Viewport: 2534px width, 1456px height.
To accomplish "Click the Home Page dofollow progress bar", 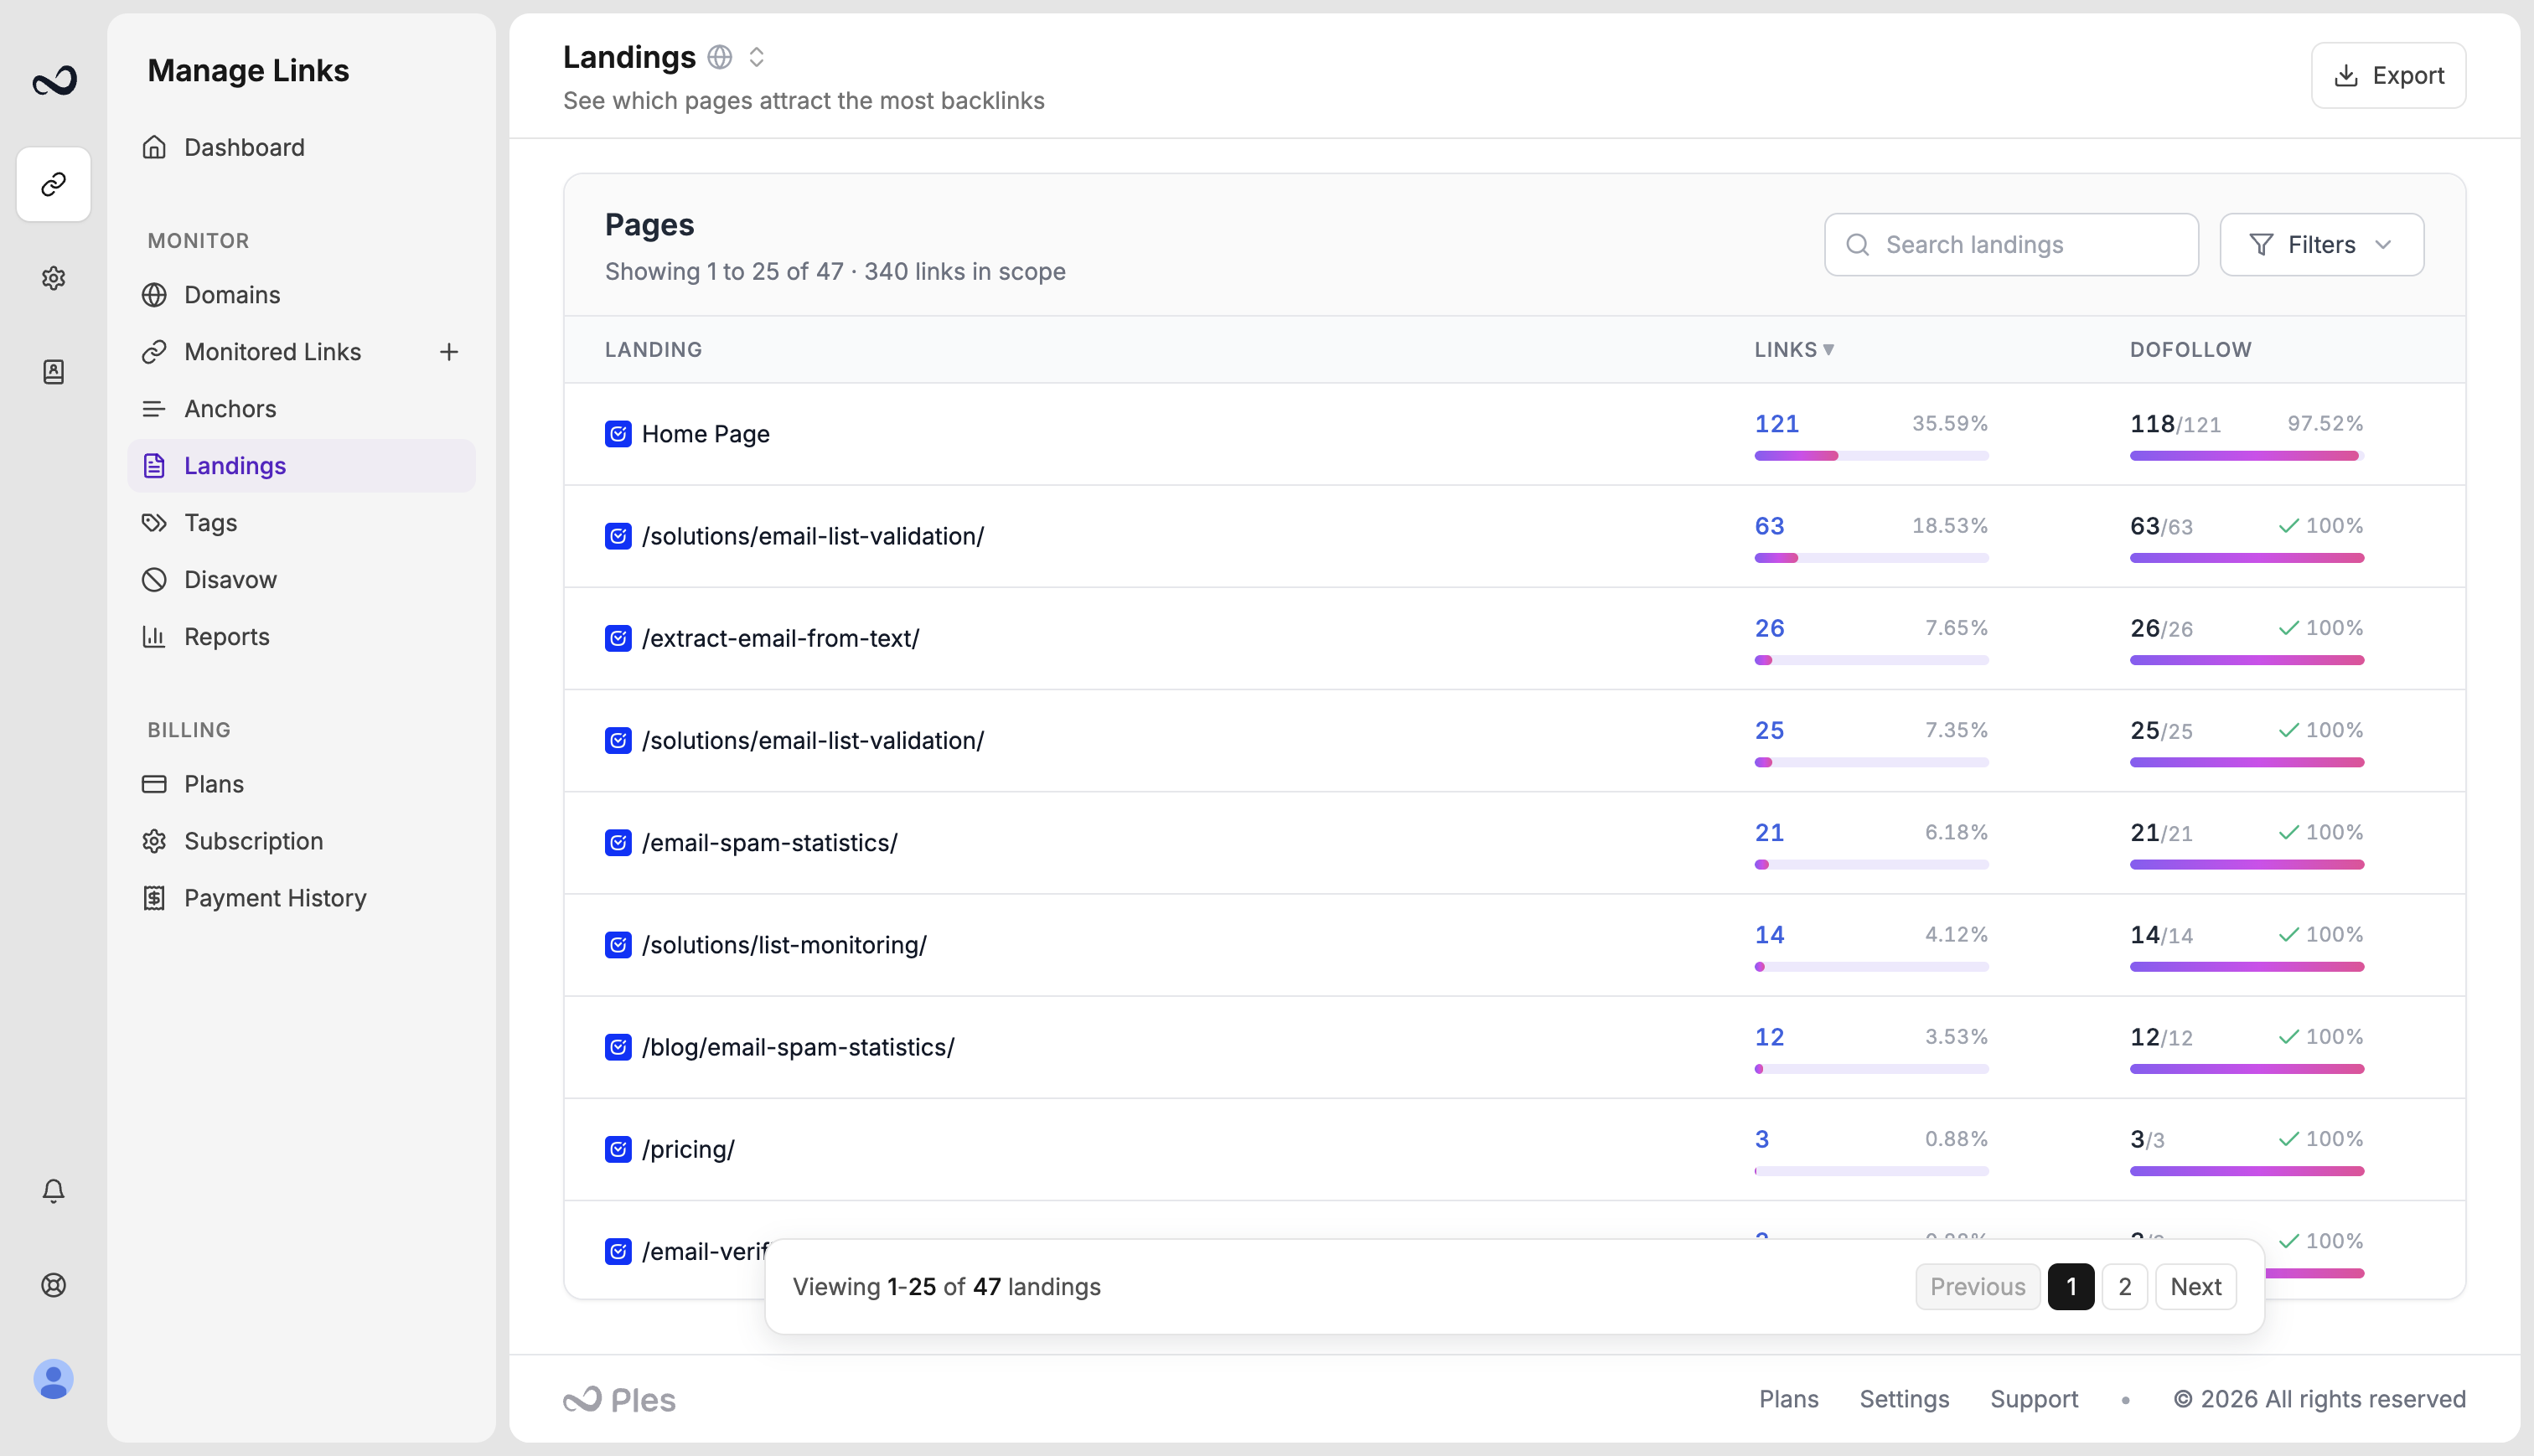I will click(2247, 456).
